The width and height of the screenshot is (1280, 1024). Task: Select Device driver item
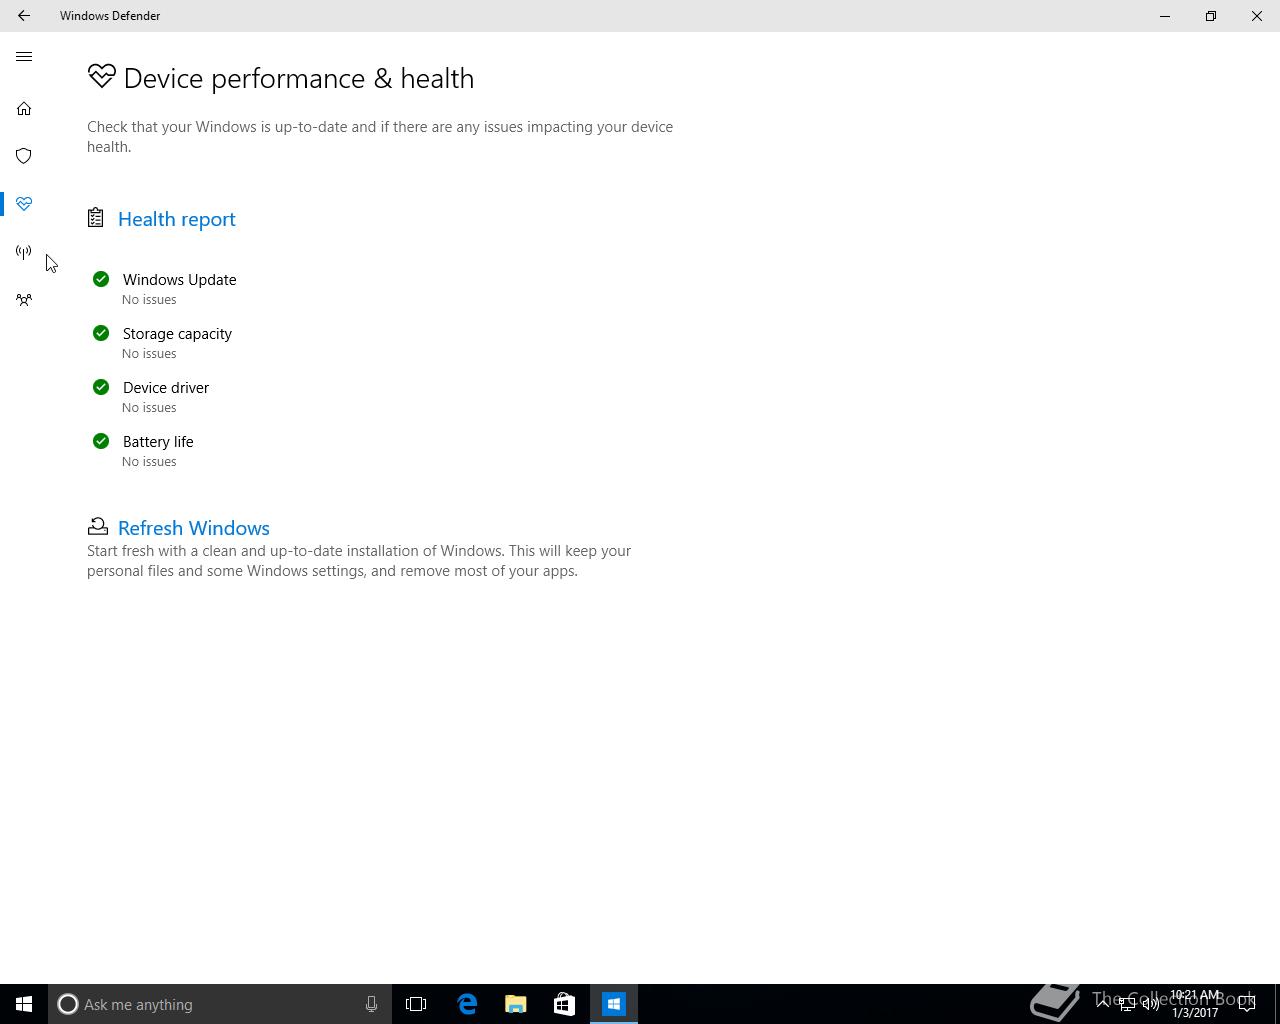(x=166, y=388)
